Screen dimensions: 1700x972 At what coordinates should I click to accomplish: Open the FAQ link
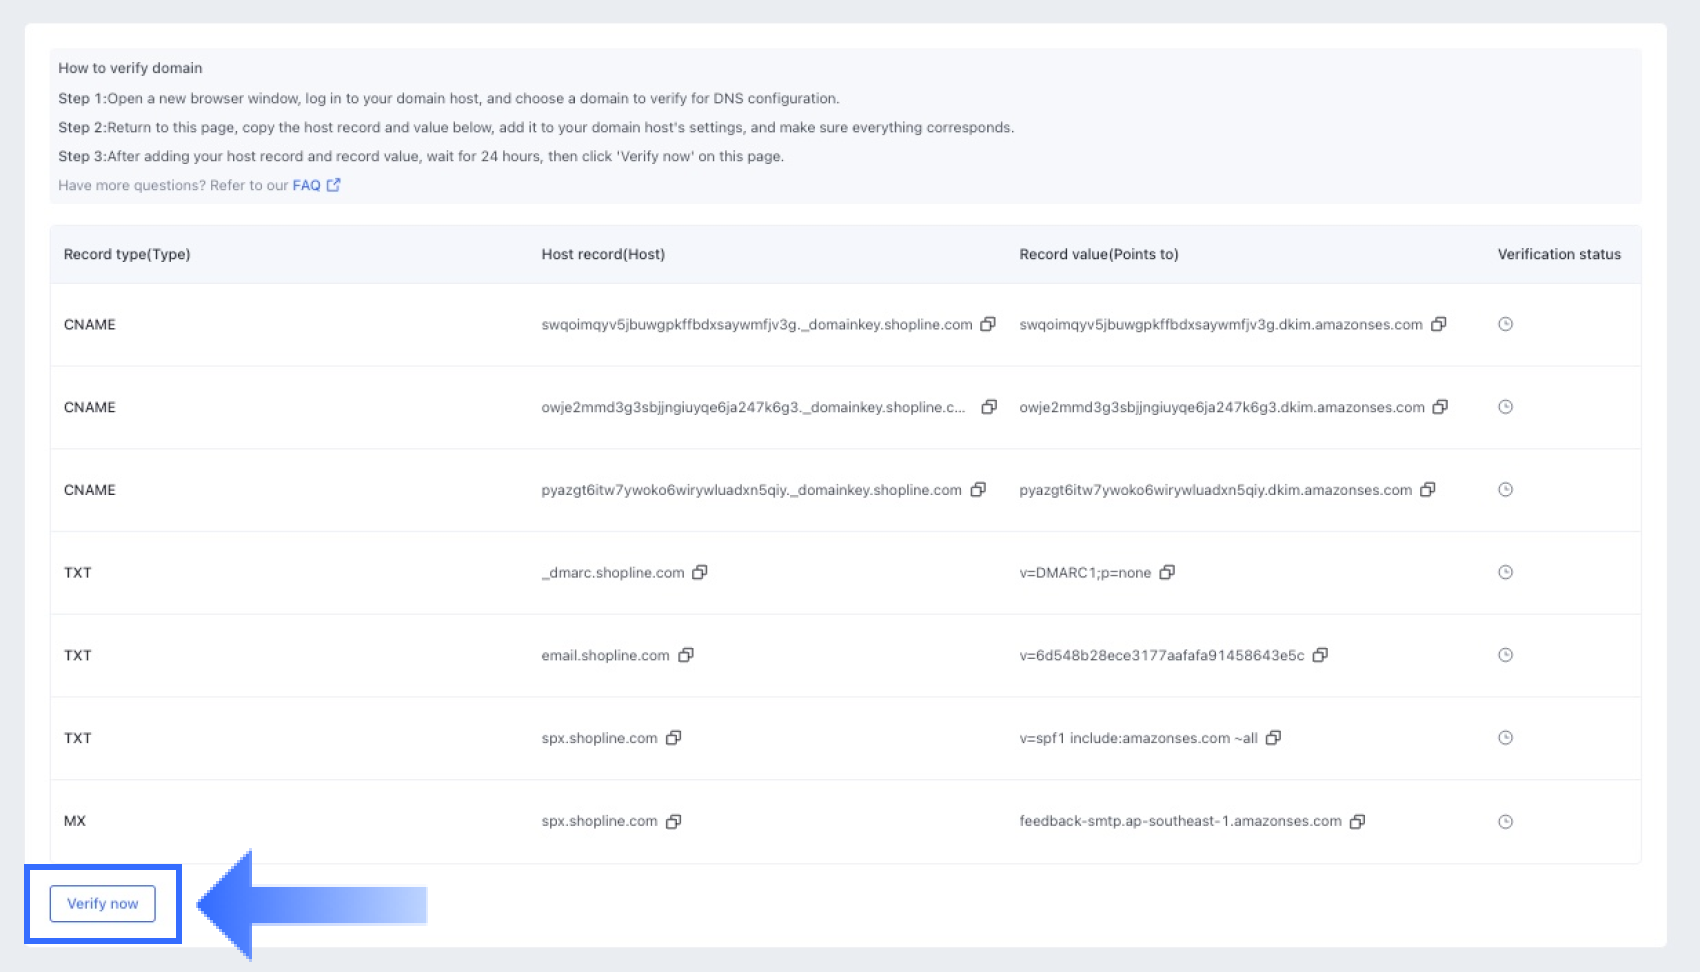(x=306, y=185)
